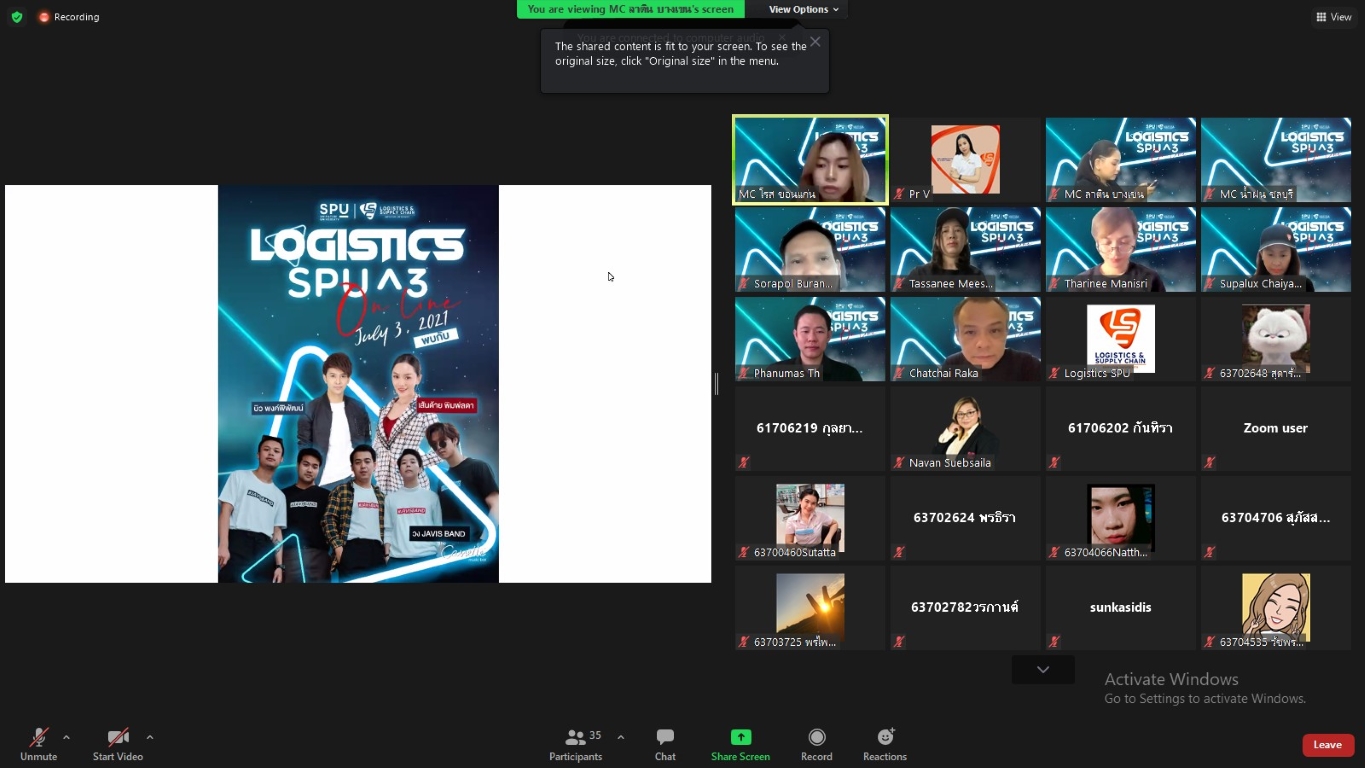The height and width of the screenshot is (768, 1365).
Task: Close the shared content notification
Action: 815,41
